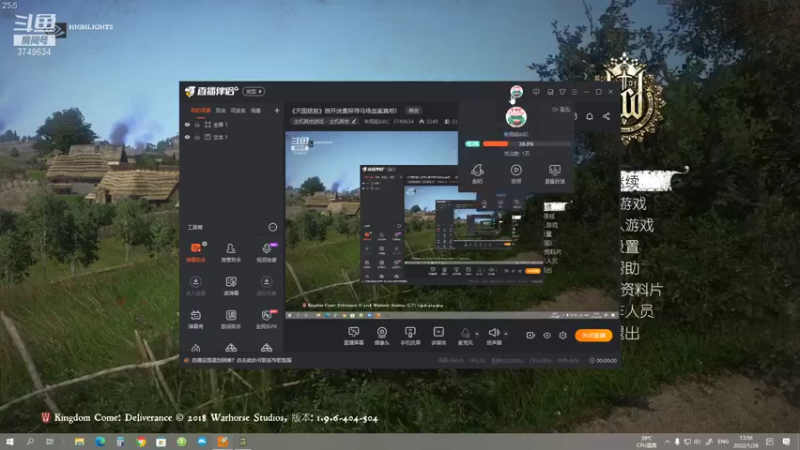Click the speaker icon in bottom toolbar
This screenshot has height=450, width=800.
click(x=493, y=333)
